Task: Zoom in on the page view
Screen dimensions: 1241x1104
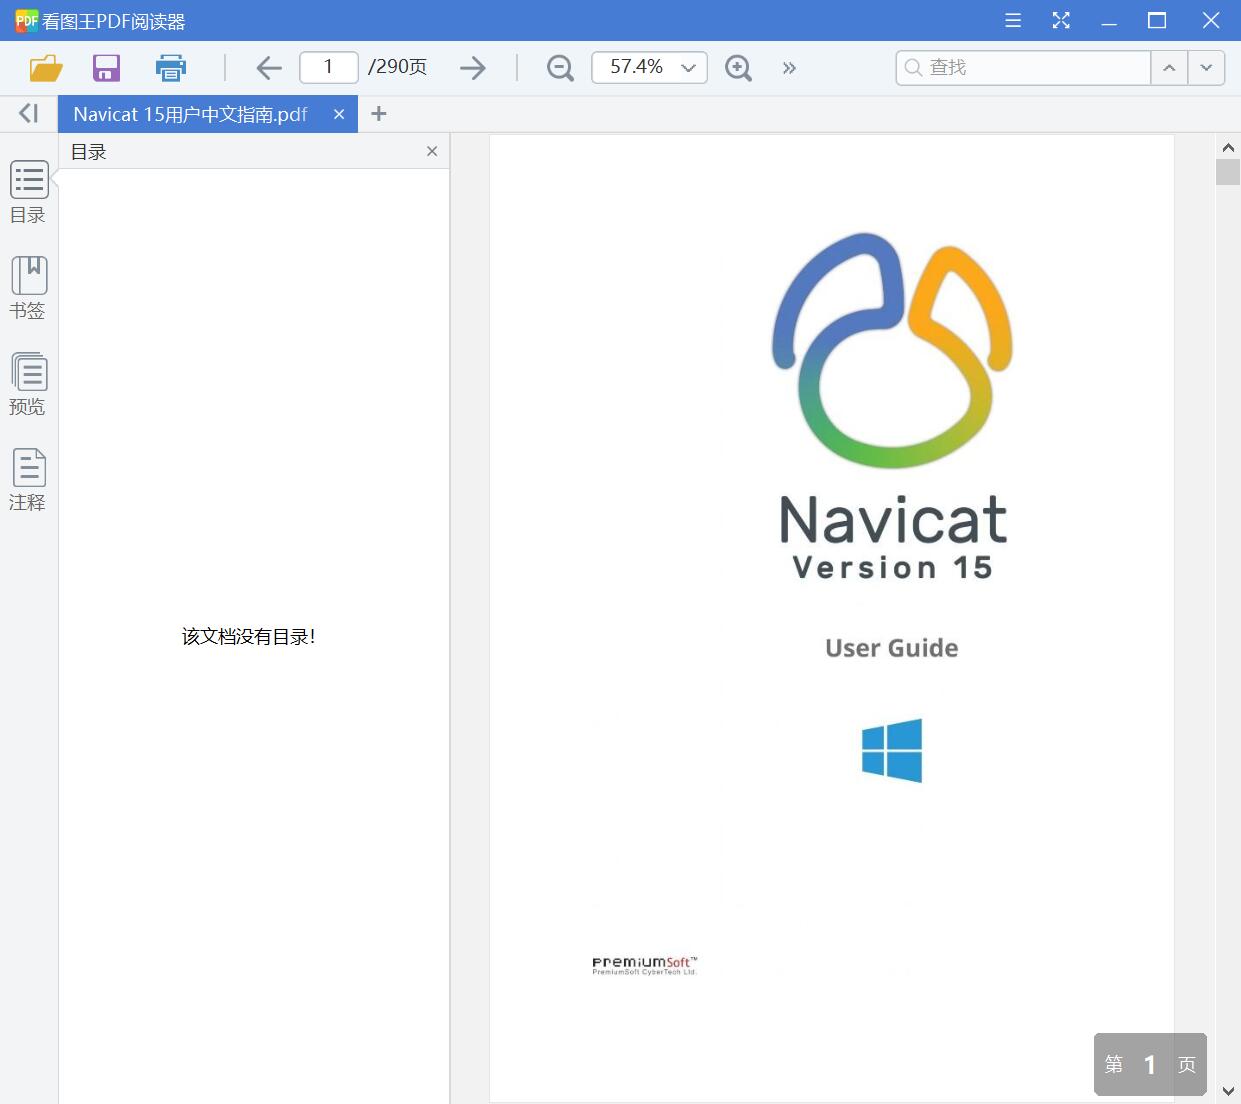Action: coord(738,68)
